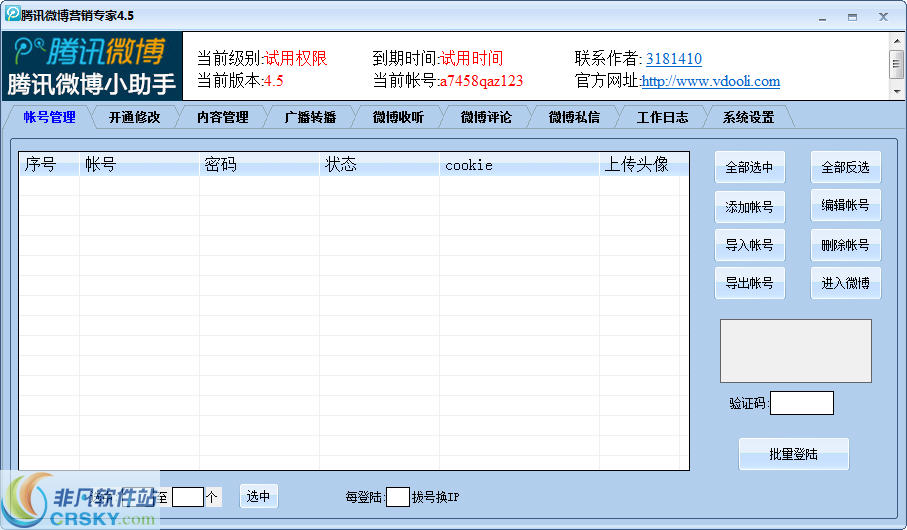The height and width of the screenshot is (530, 907).
Task: Click the cookie column header
Action: pos(519,164)
